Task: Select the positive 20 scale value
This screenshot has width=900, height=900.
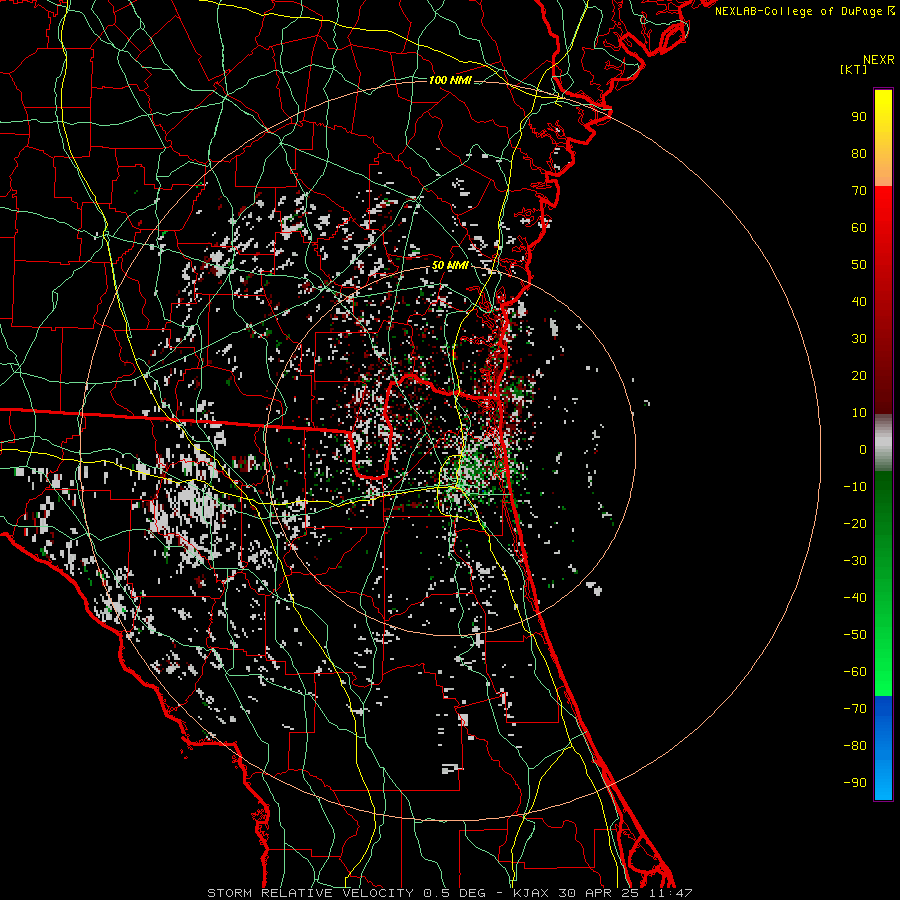Action: pos(859,375)
